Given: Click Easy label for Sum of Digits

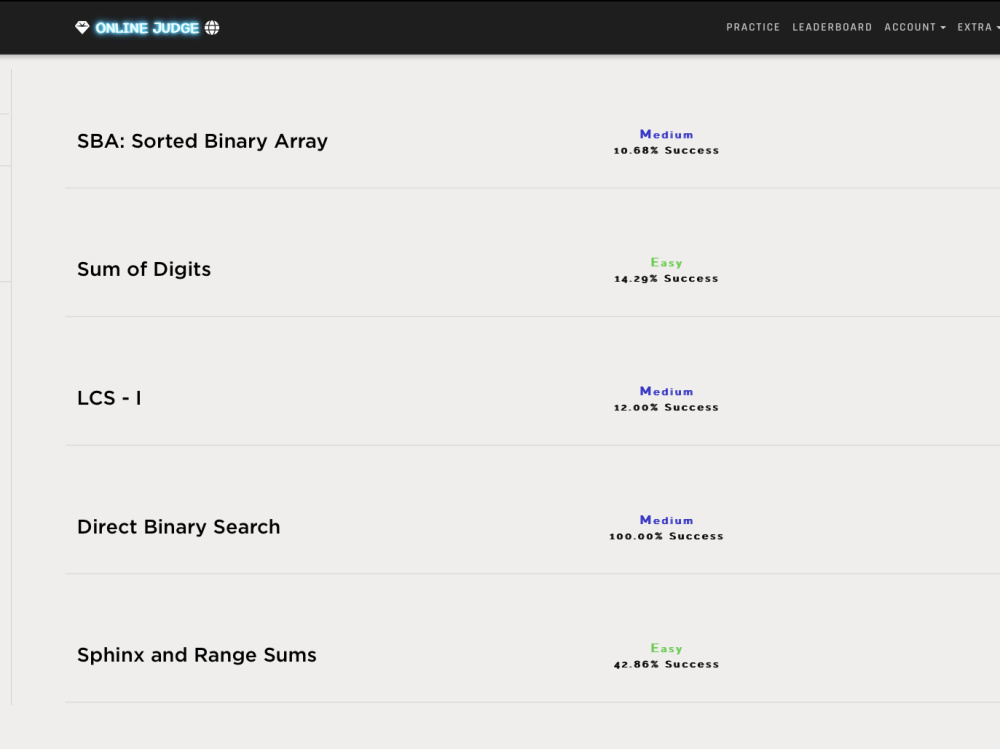Looking at the screenshot, I should 666,263.
